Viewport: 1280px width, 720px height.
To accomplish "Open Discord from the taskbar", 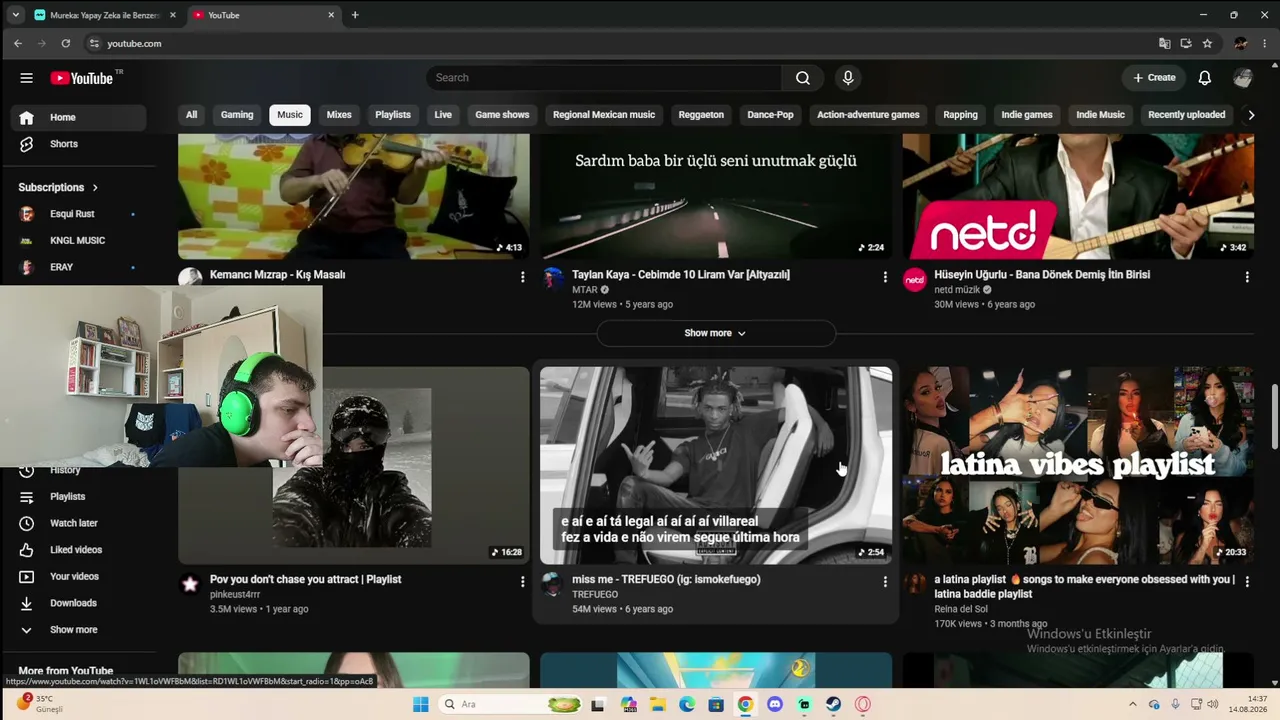I will pos(775,704).
